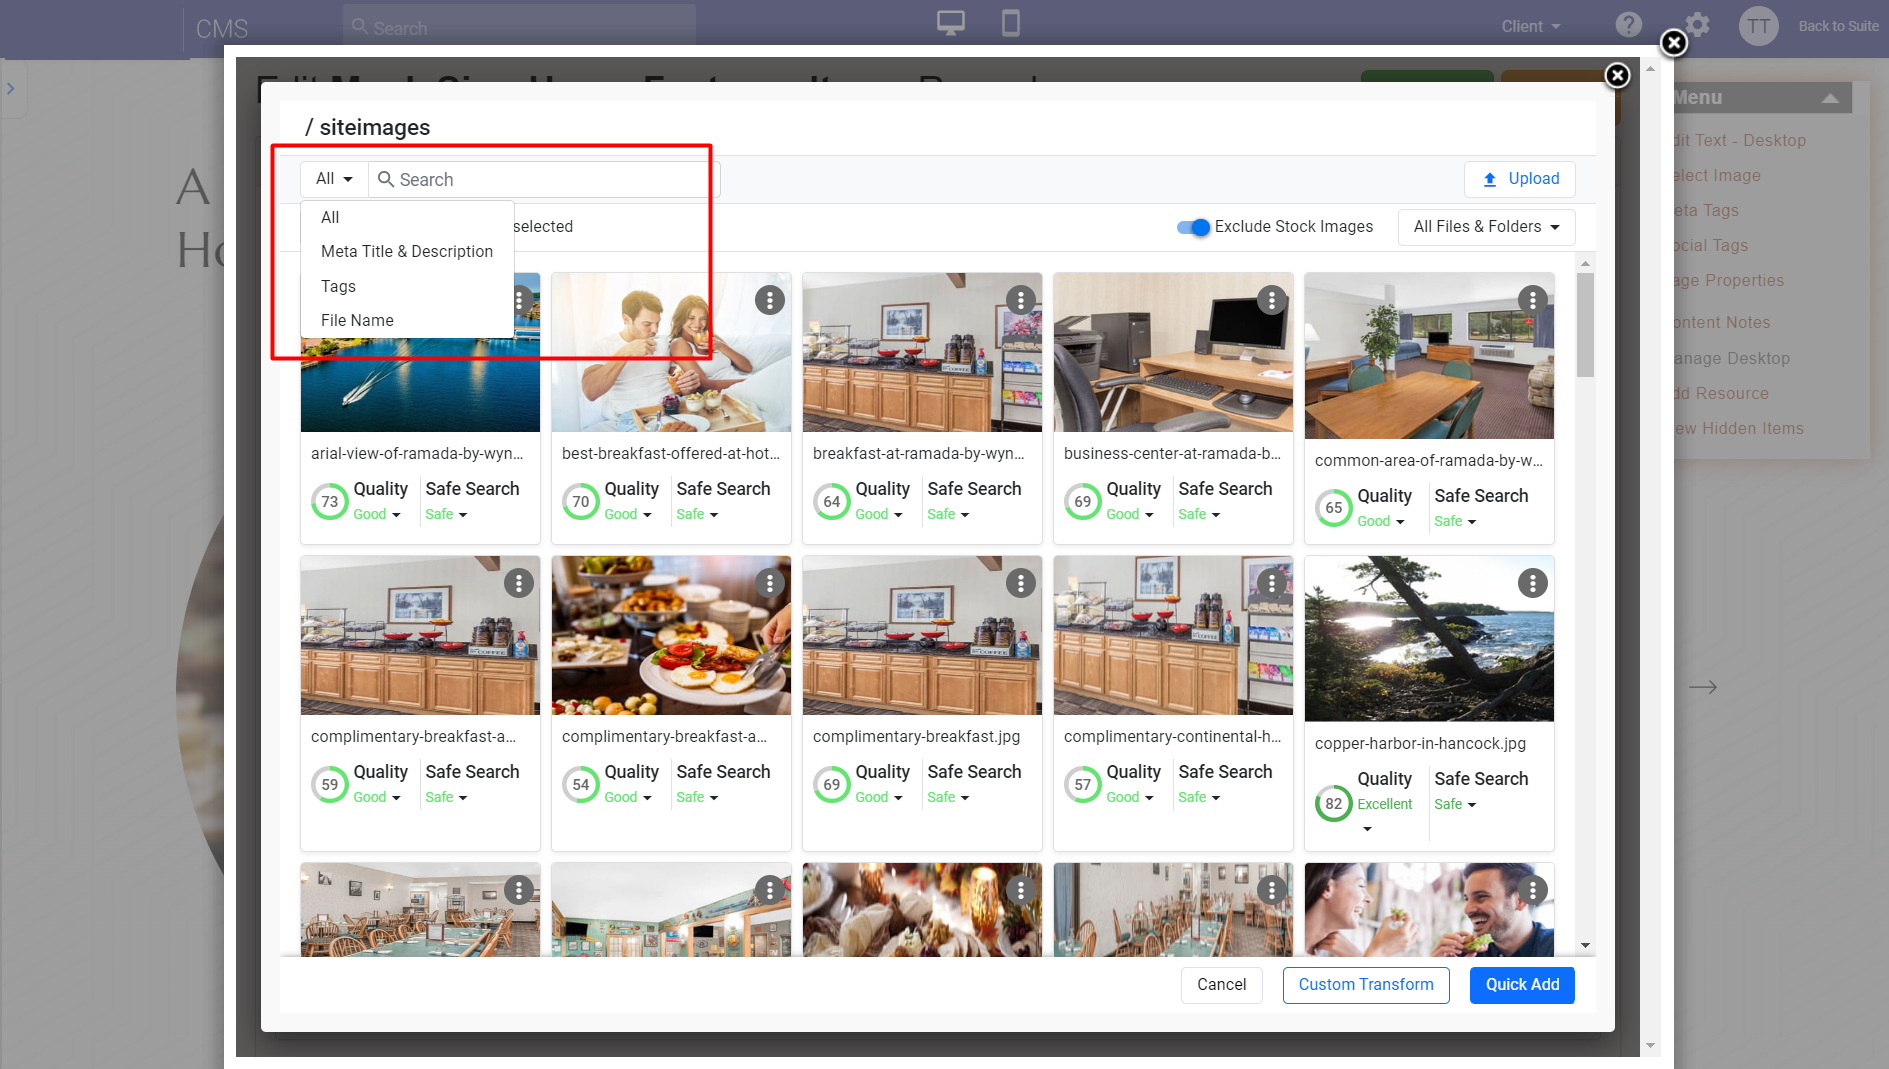Toggle Exclude Stock Images switch
1889x1069 pixels.
(1193, 227)
